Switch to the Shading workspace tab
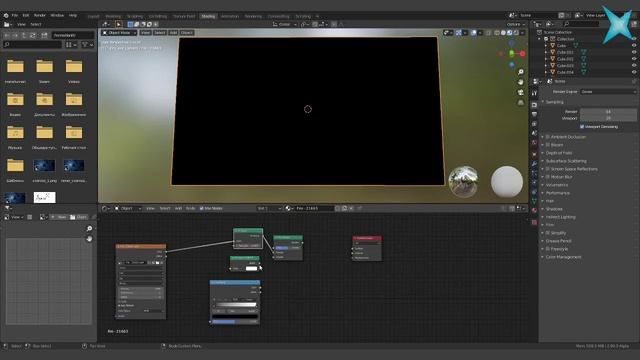 click(208, 16)
